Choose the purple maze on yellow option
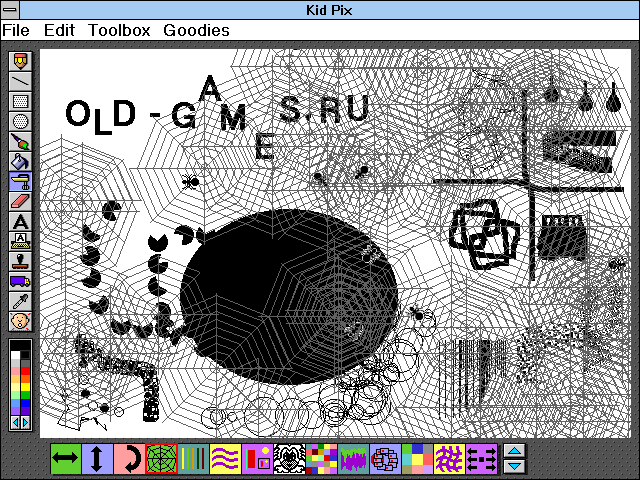This screenshot has height=480, width=640. (x=449, y=459)
